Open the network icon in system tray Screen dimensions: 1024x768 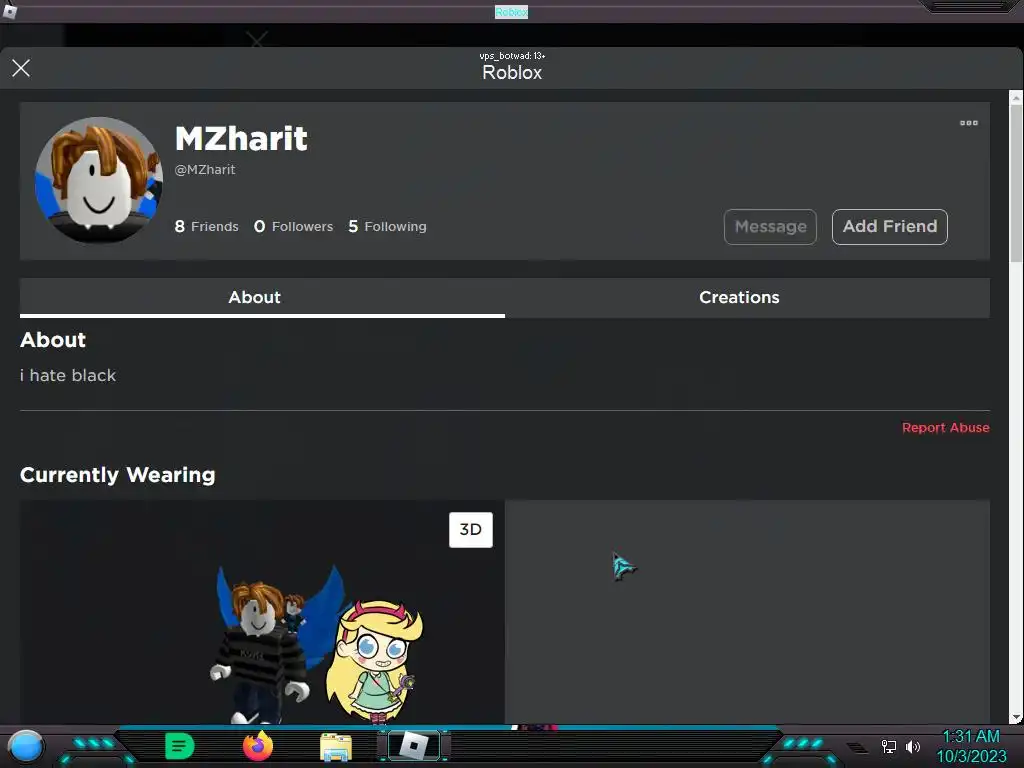pyautogui.click(x=889, y=746)
